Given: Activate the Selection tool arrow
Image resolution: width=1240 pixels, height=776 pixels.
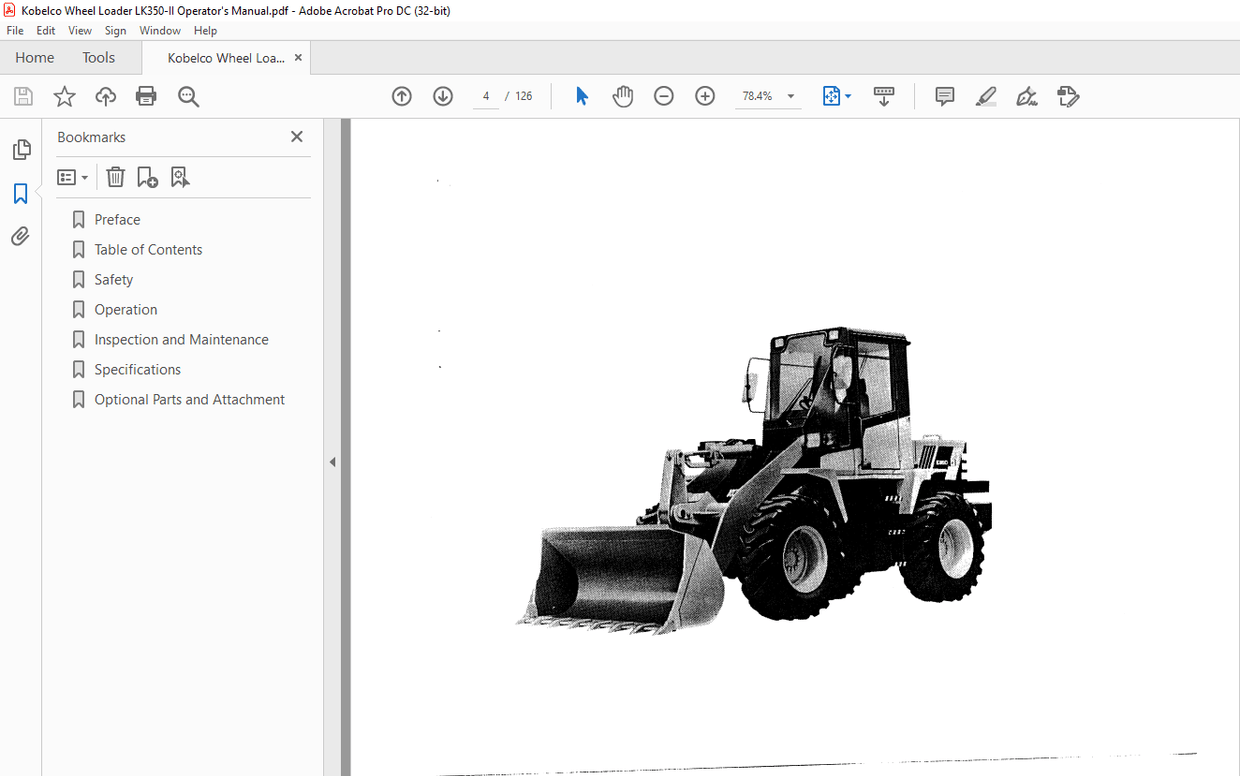Looking at the screenshot, I should 581,96.
